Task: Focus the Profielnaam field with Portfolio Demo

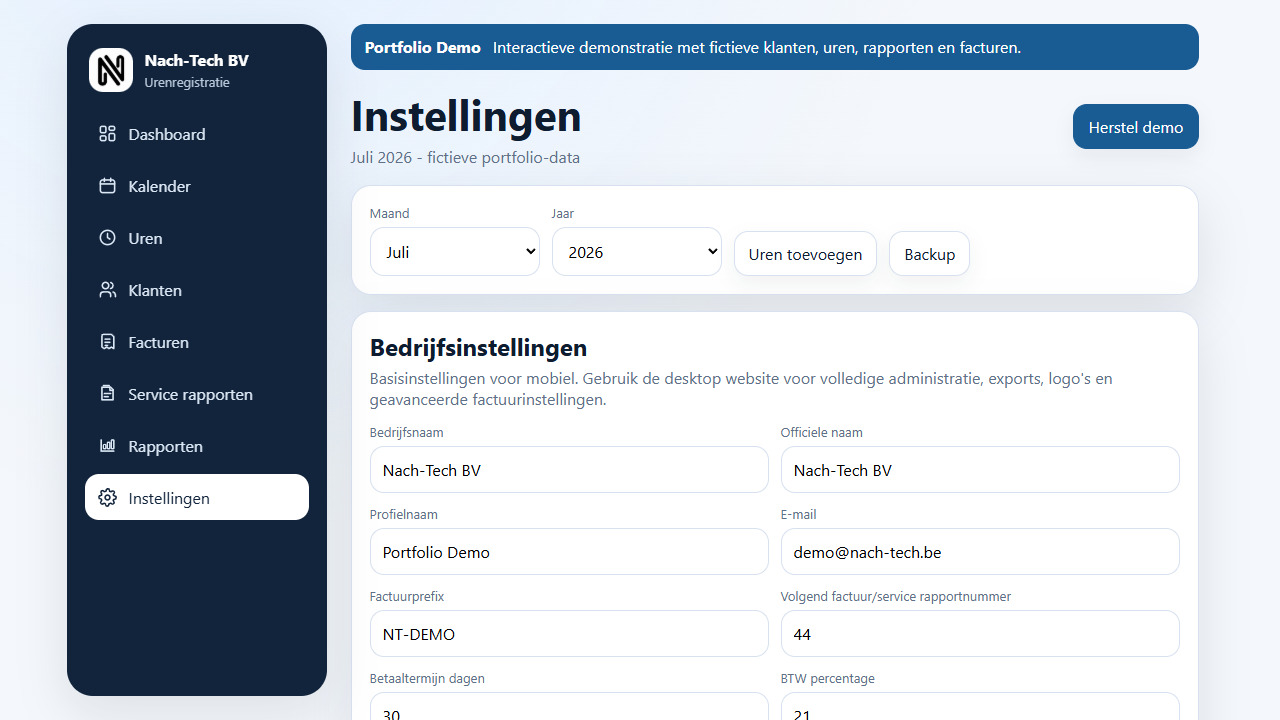Action: coord(569,552)
